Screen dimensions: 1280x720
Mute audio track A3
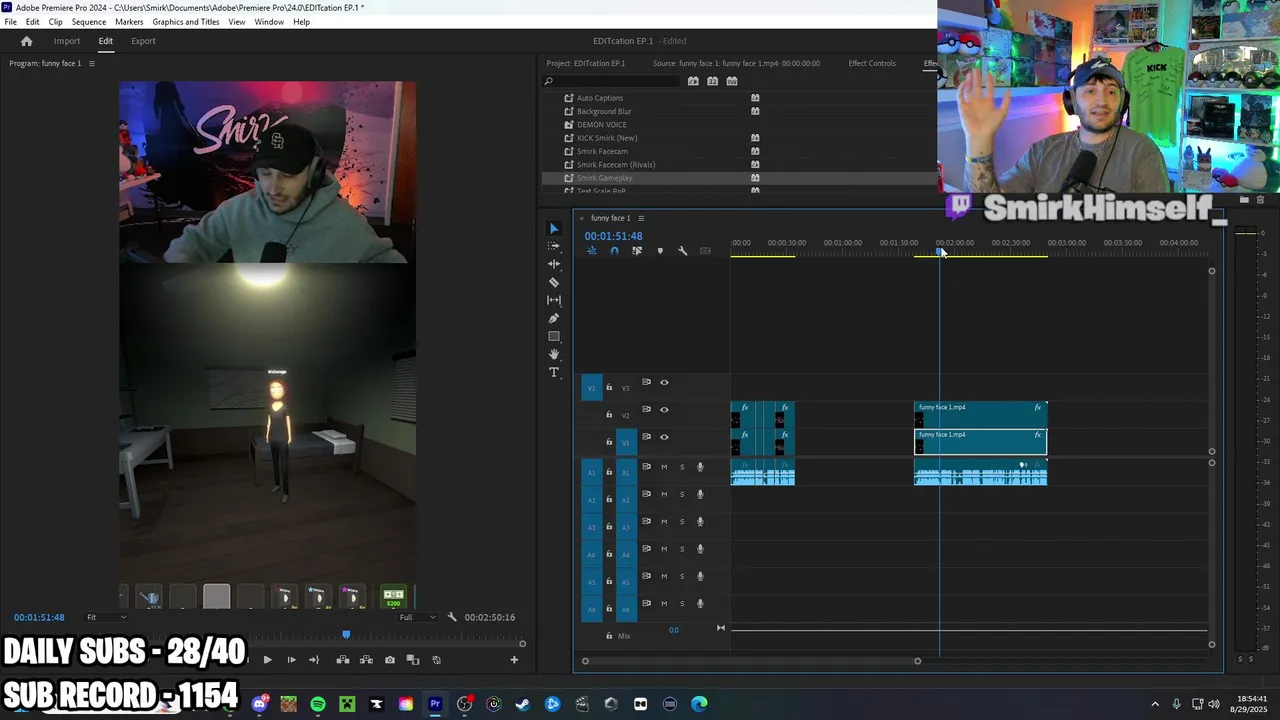pyautogui.click(x=664, y=521)
